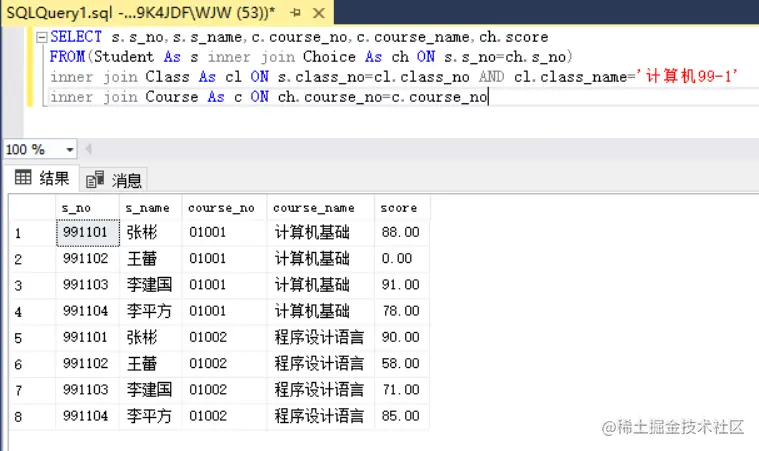The width and height of the screenshot is (759, 451).
Task: Select row header 8 in results
Action: click(x=33, y=416)
